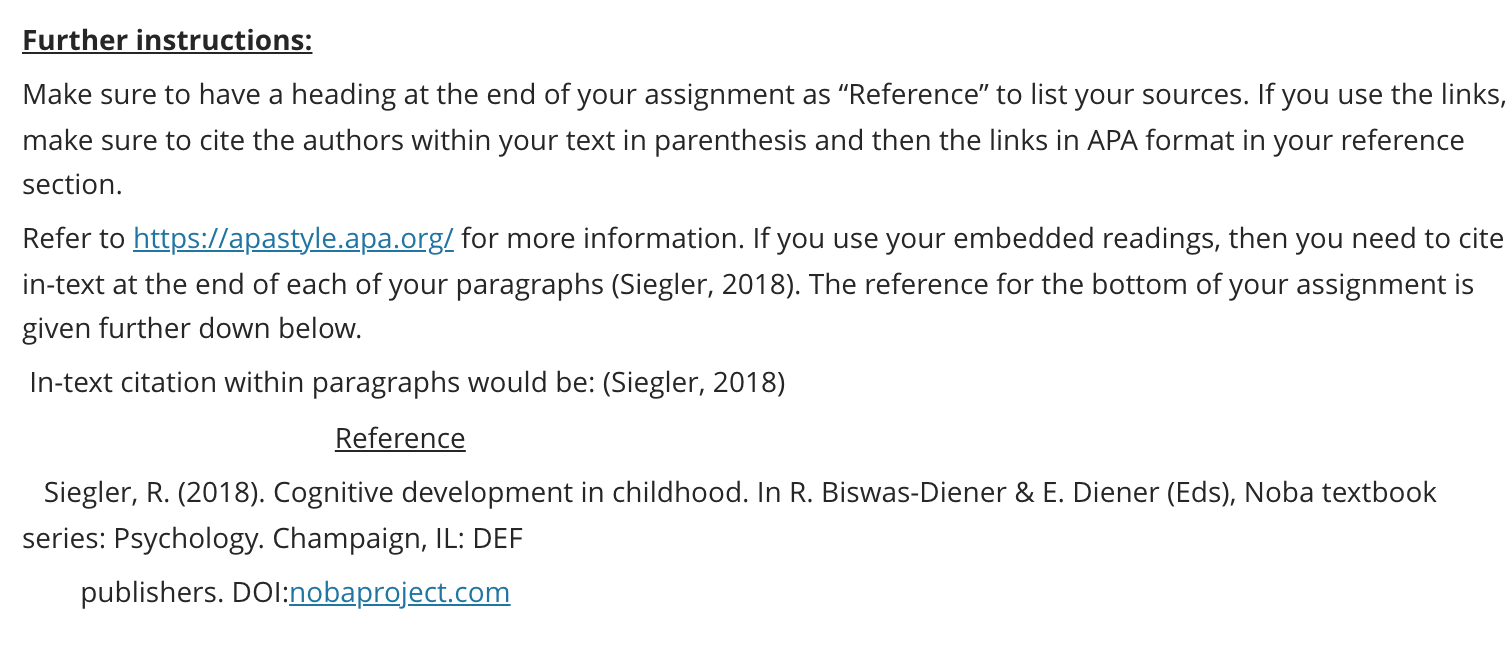Open the nobaproject.com DOI link
This screenshot has height=654, width=1510.
[400, 593]
